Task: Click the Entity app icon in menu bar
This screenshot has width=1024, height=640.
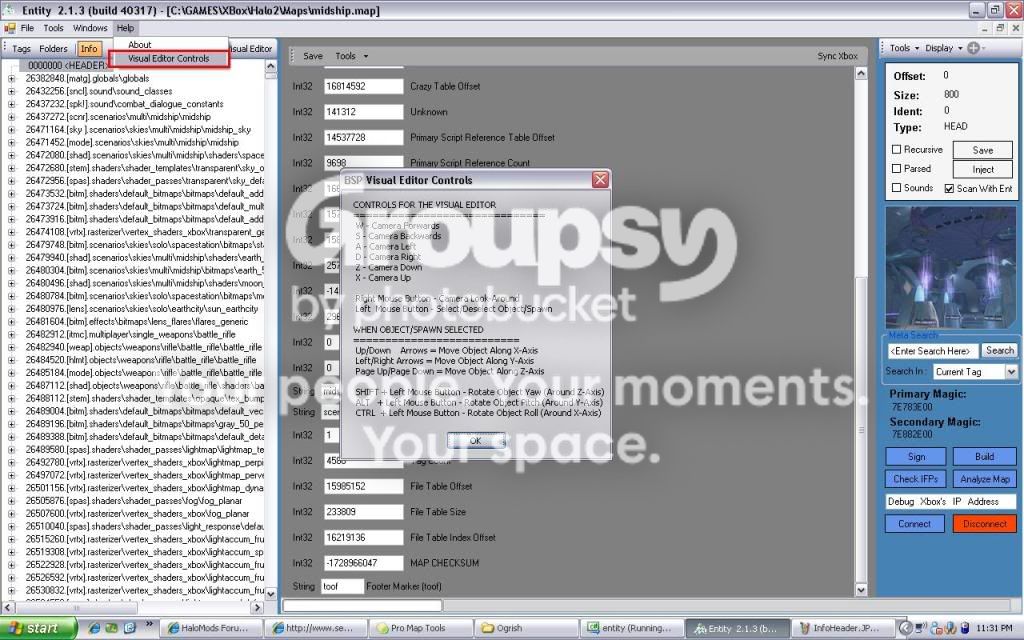Action: pos(9,28)
